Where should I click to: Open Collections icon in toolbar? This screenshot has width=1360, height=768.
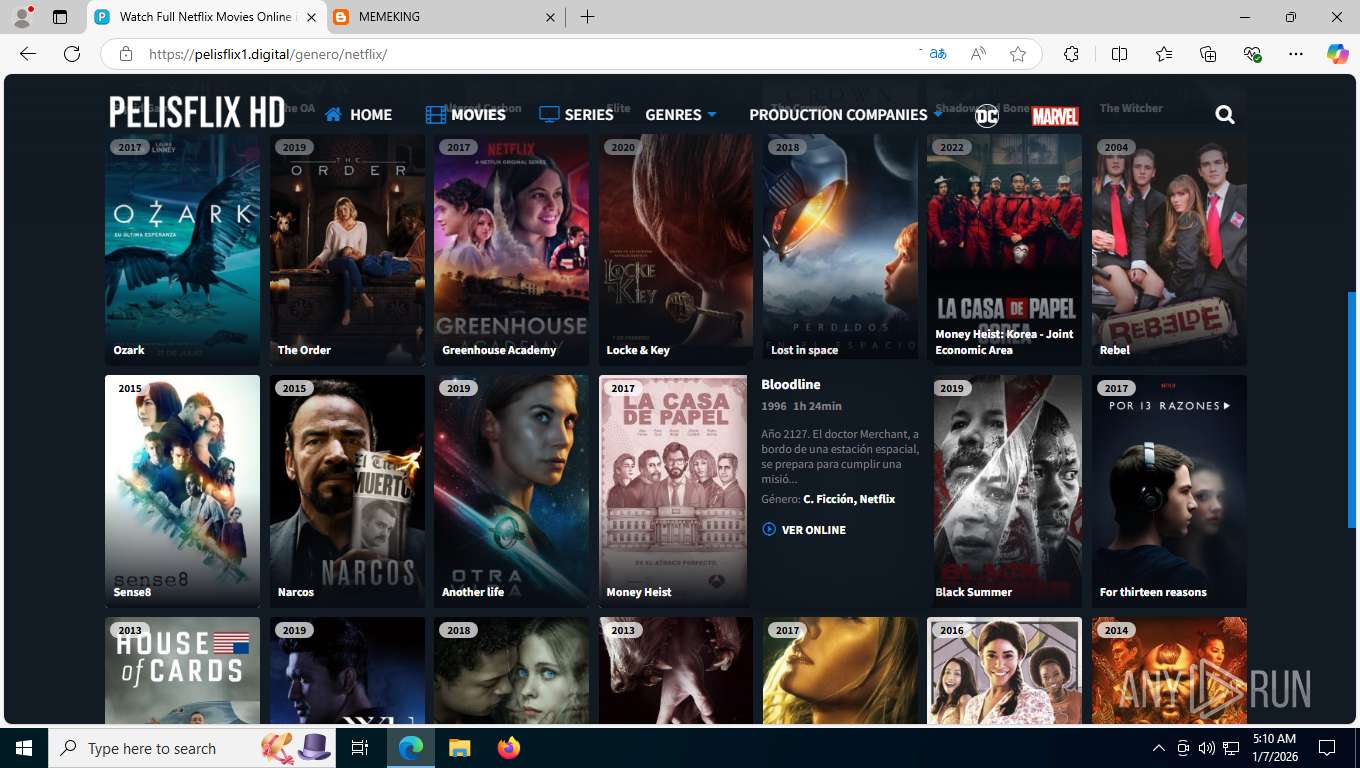pyautogui.click(x=1208, y=54)
